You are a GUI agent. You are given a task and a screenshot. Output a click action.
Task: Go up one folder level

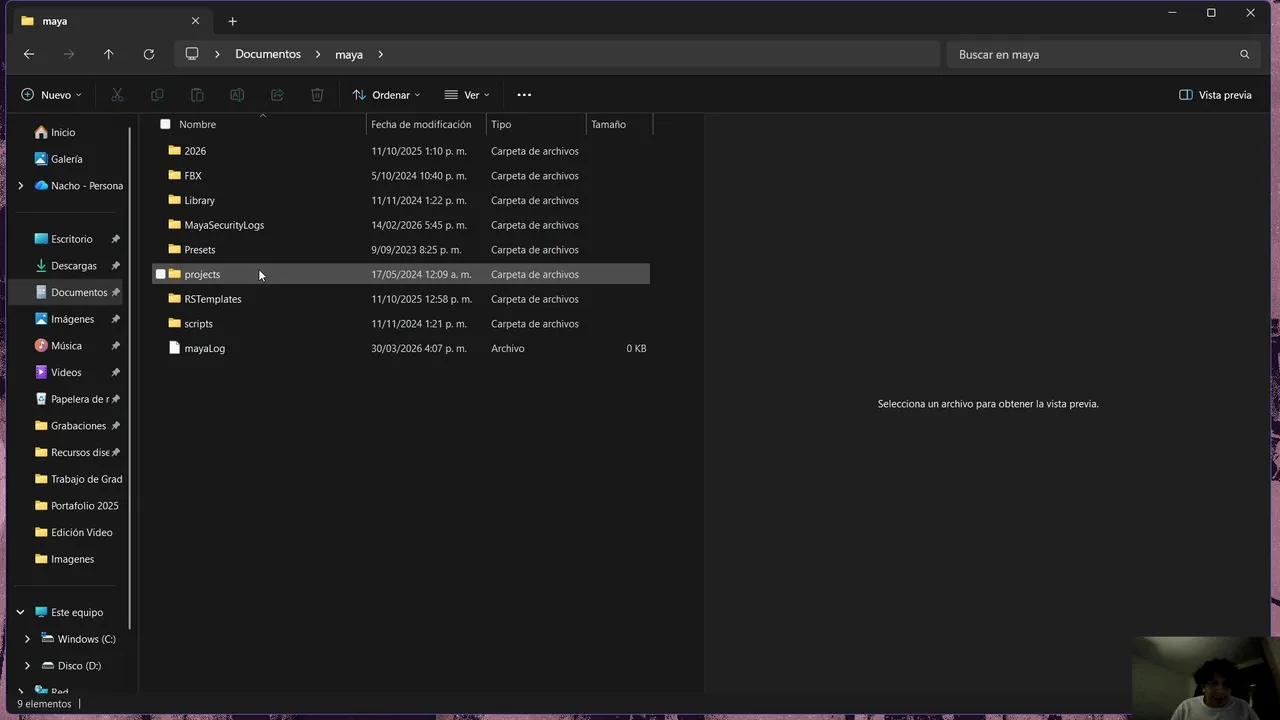109,54
